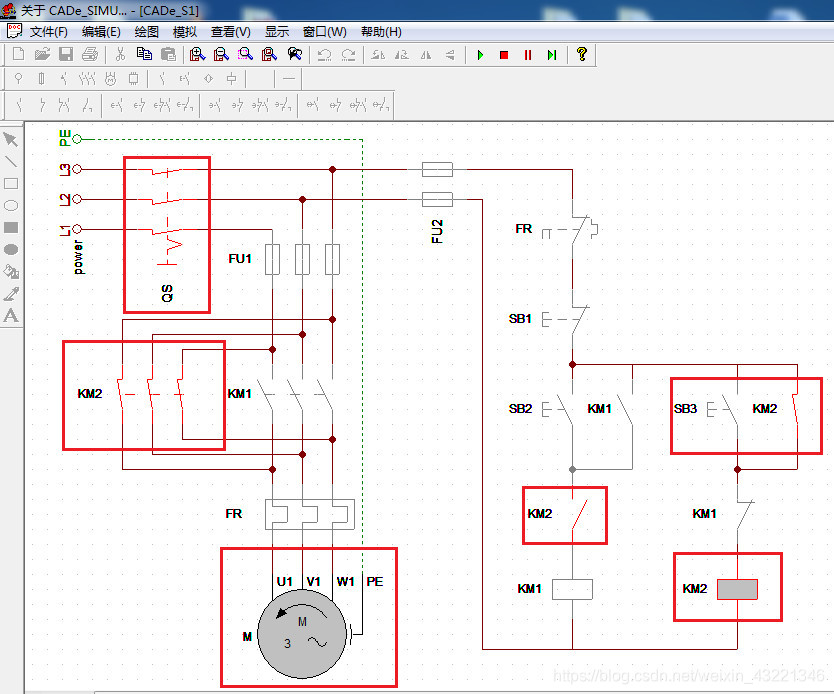Stop simulation with red square button
Screen dimensions: 834x694
[x=504, y=55]
